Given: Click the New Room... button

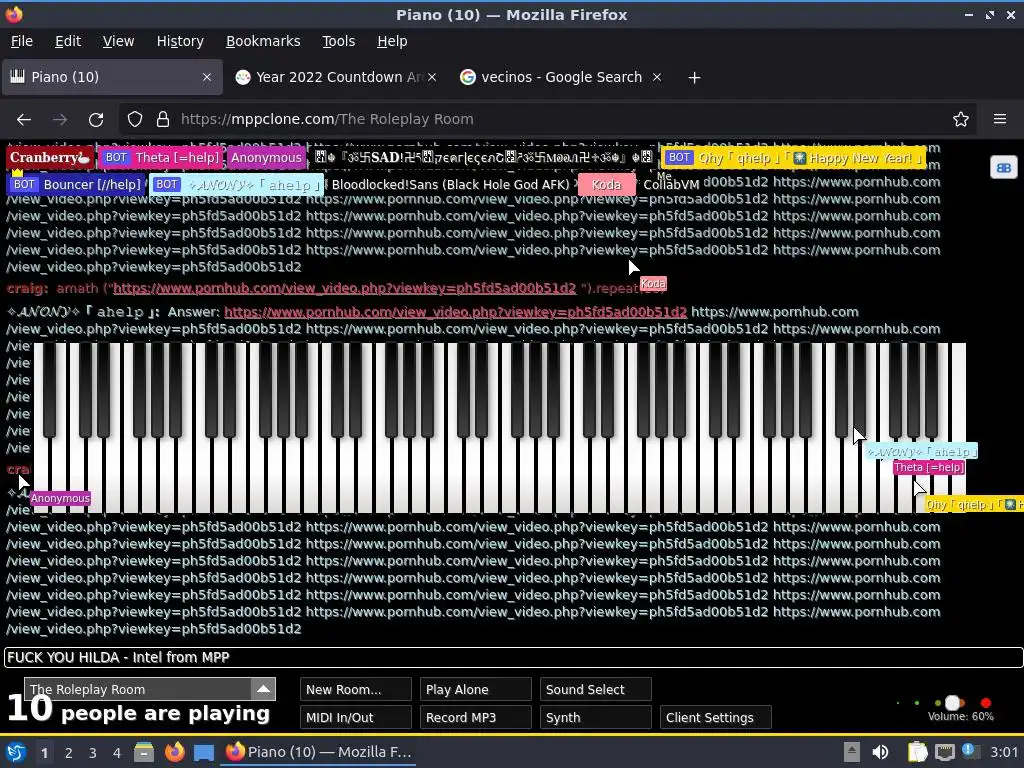Looking at the screenshot, I should click(x=356, y=690).
